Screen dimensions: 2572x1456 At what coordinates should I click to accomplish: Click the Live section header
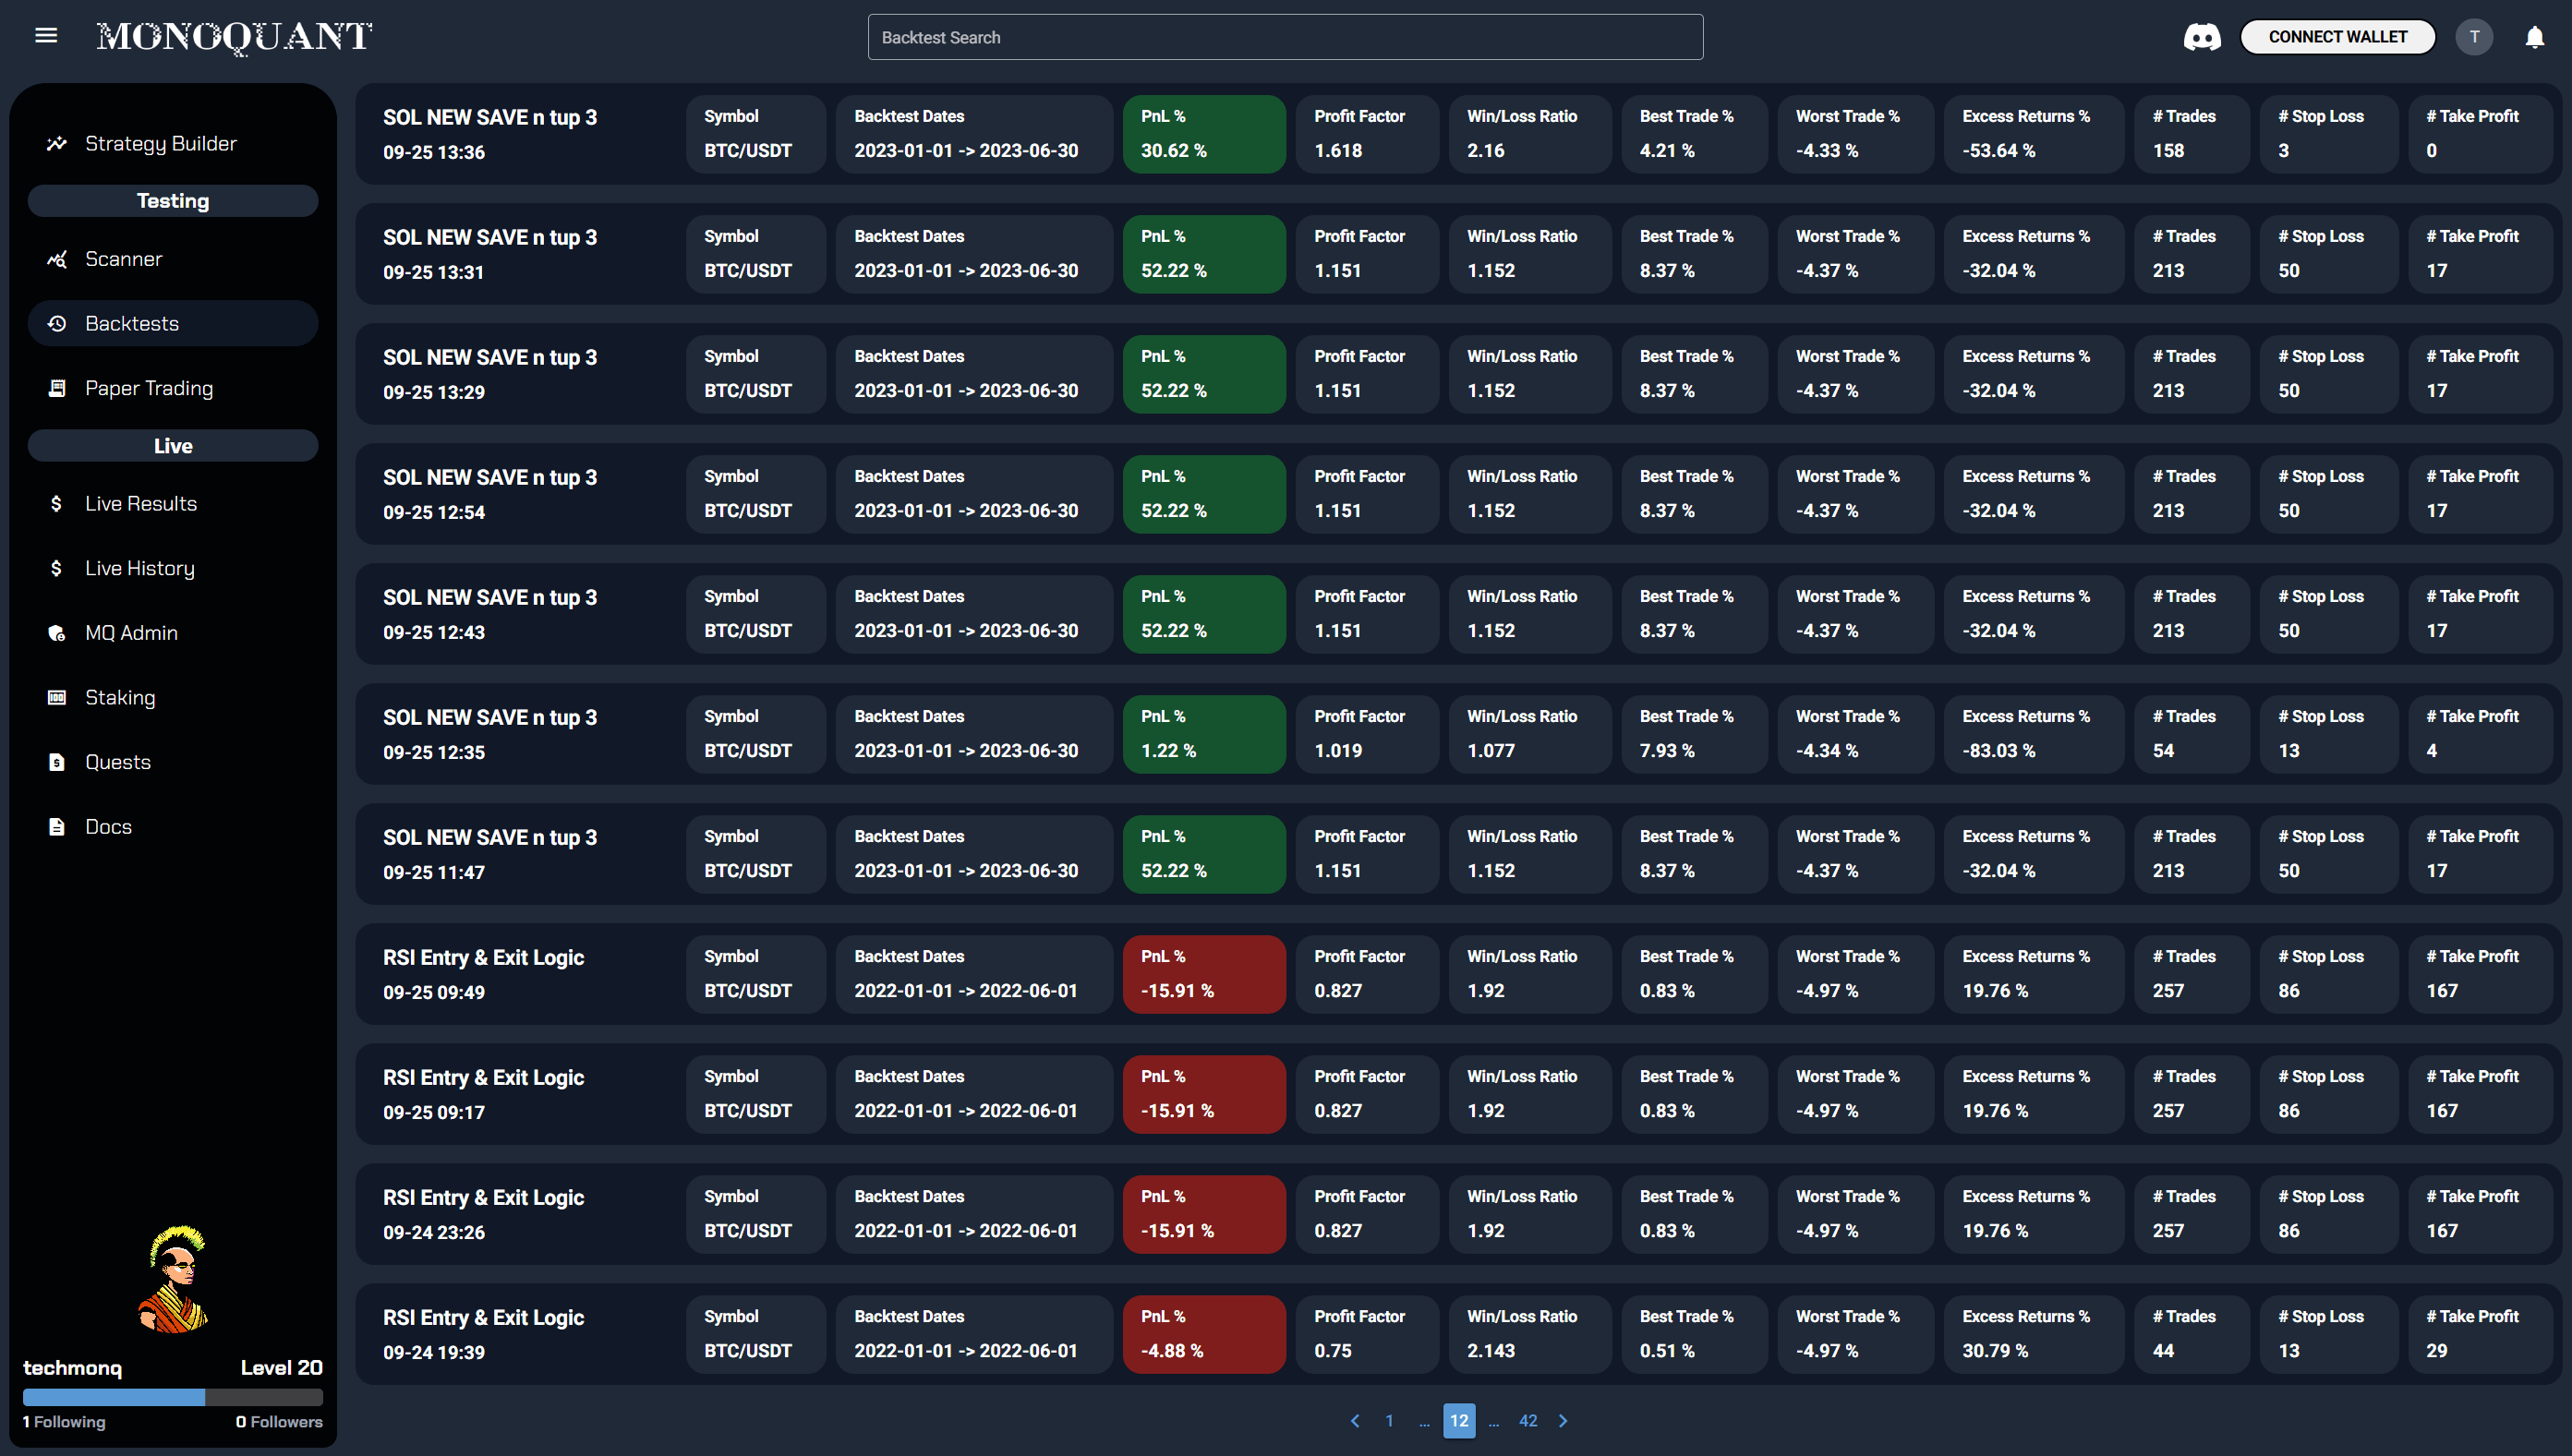(x=173, y=446)
